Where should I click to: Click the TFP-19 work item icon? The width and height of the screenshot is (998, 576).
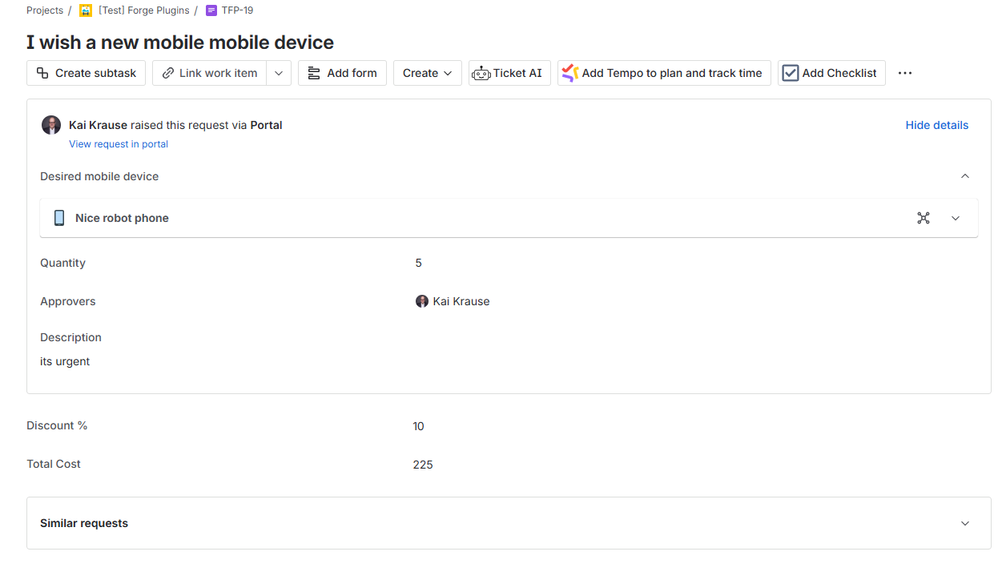pos(208,10)
